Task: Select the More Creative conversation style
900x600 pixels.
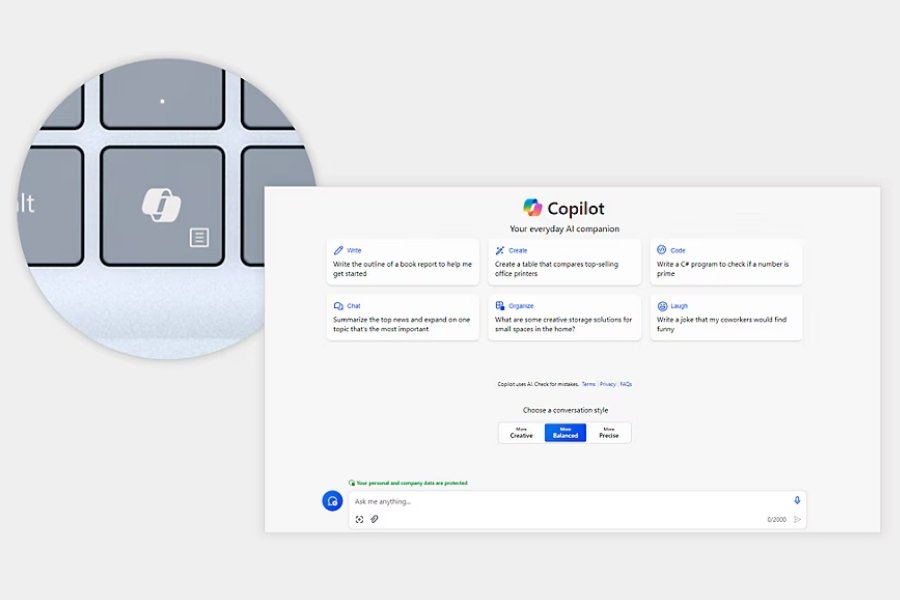Action: pyautogui.click(x=521, y=433)
